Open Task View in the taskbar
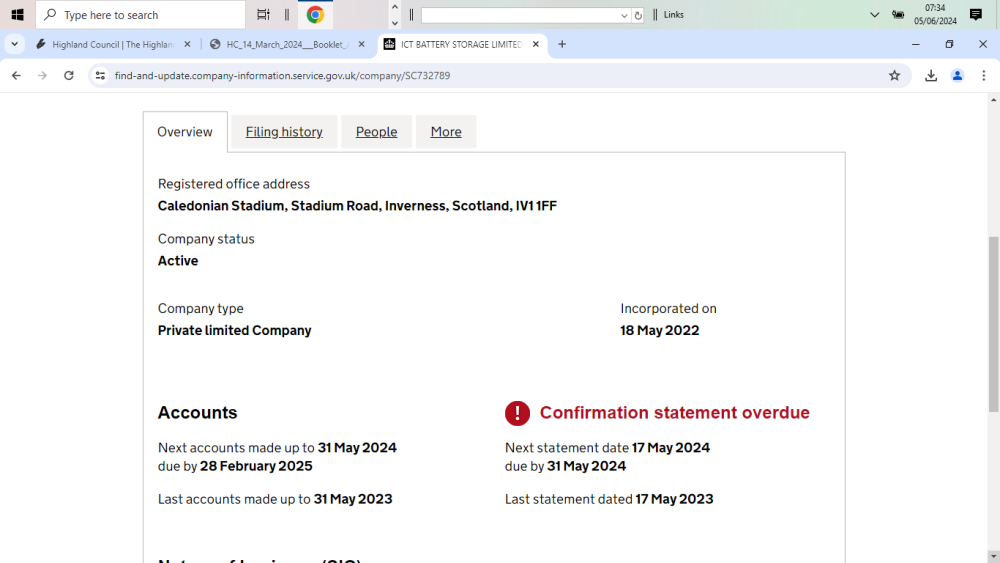The width and height of the screenshot is (1000, 563). (263, 15)
